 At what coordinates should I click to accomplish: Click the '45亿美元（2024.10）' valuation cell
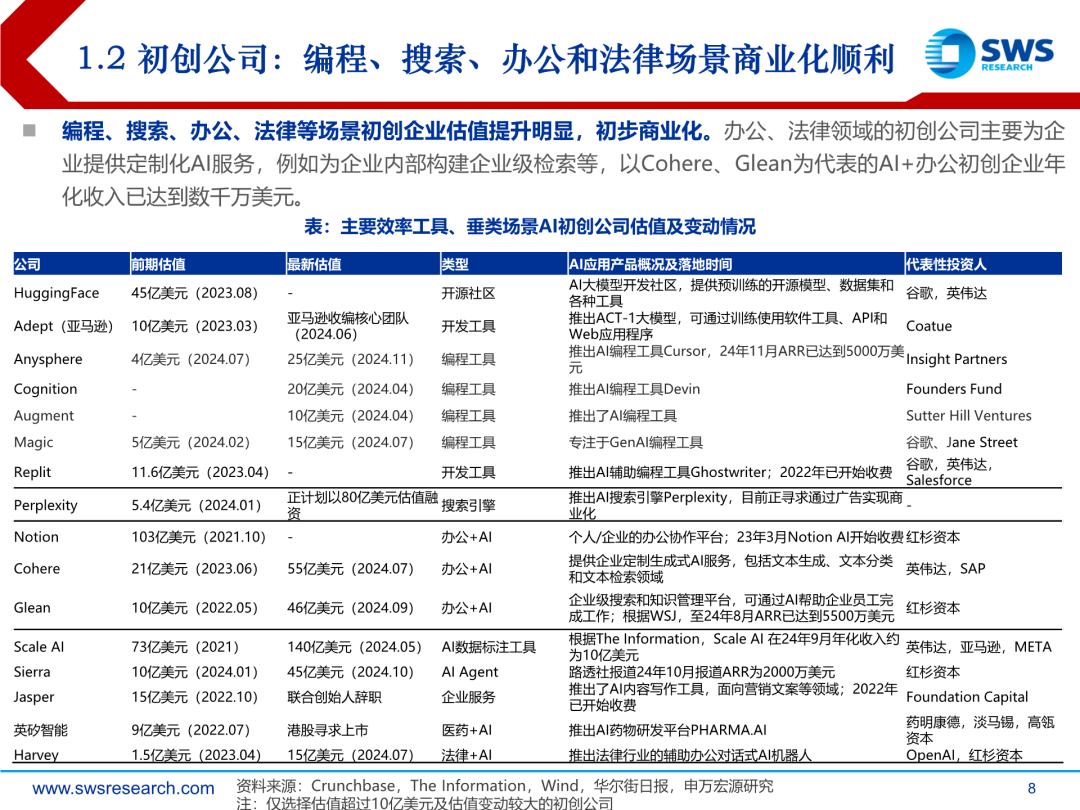[x=351, y=672]
